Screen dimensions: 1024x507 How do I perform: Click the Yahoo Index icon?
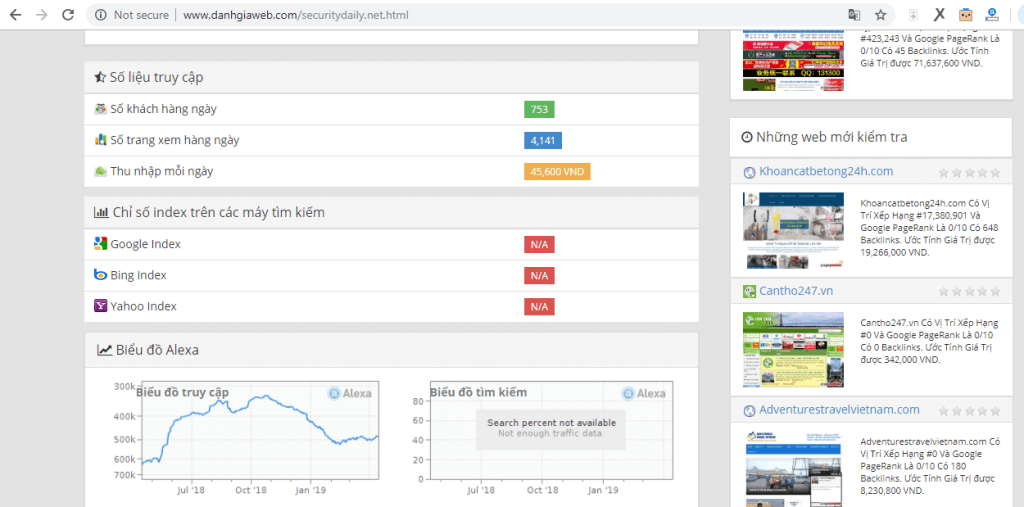100,306
